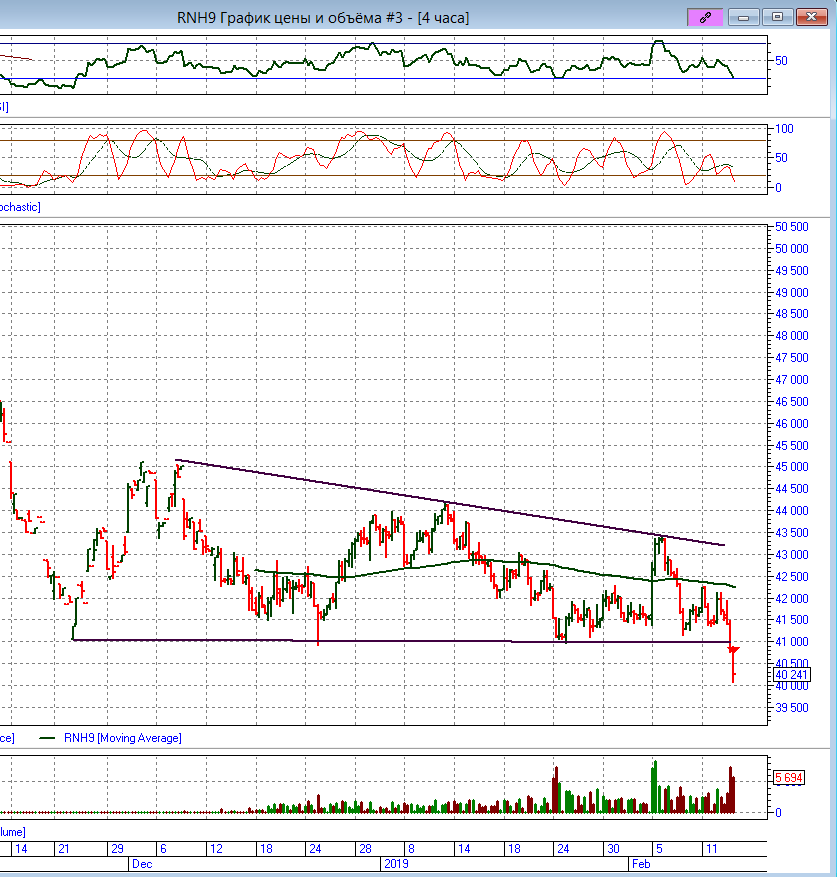Click the red down arrow marker on chart

(x=734, y=652)
